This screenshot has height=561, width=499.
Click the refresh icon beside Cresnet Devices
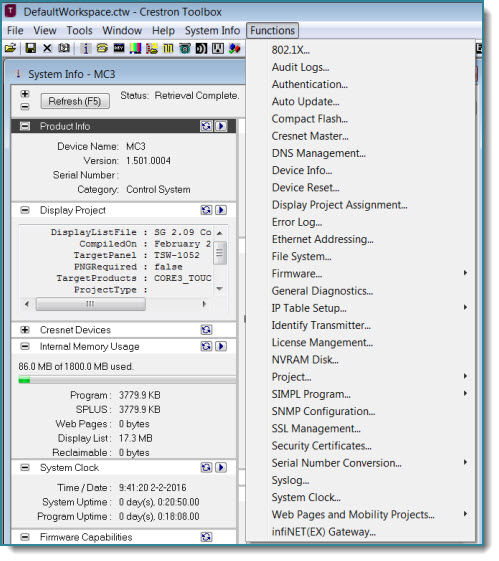(x=206, y=330)
